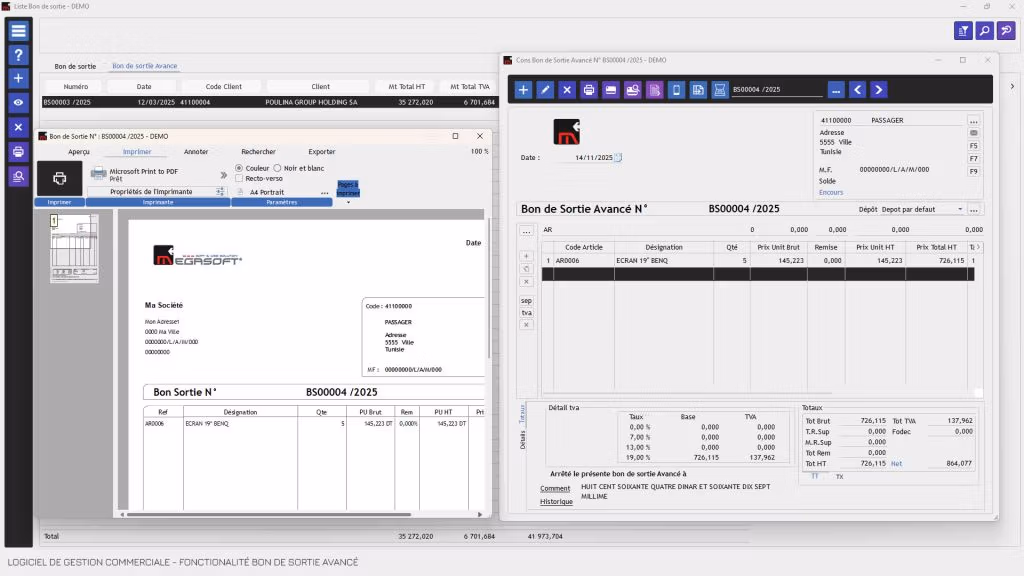Click the big print button in print dialog

[x=59, y=178]
